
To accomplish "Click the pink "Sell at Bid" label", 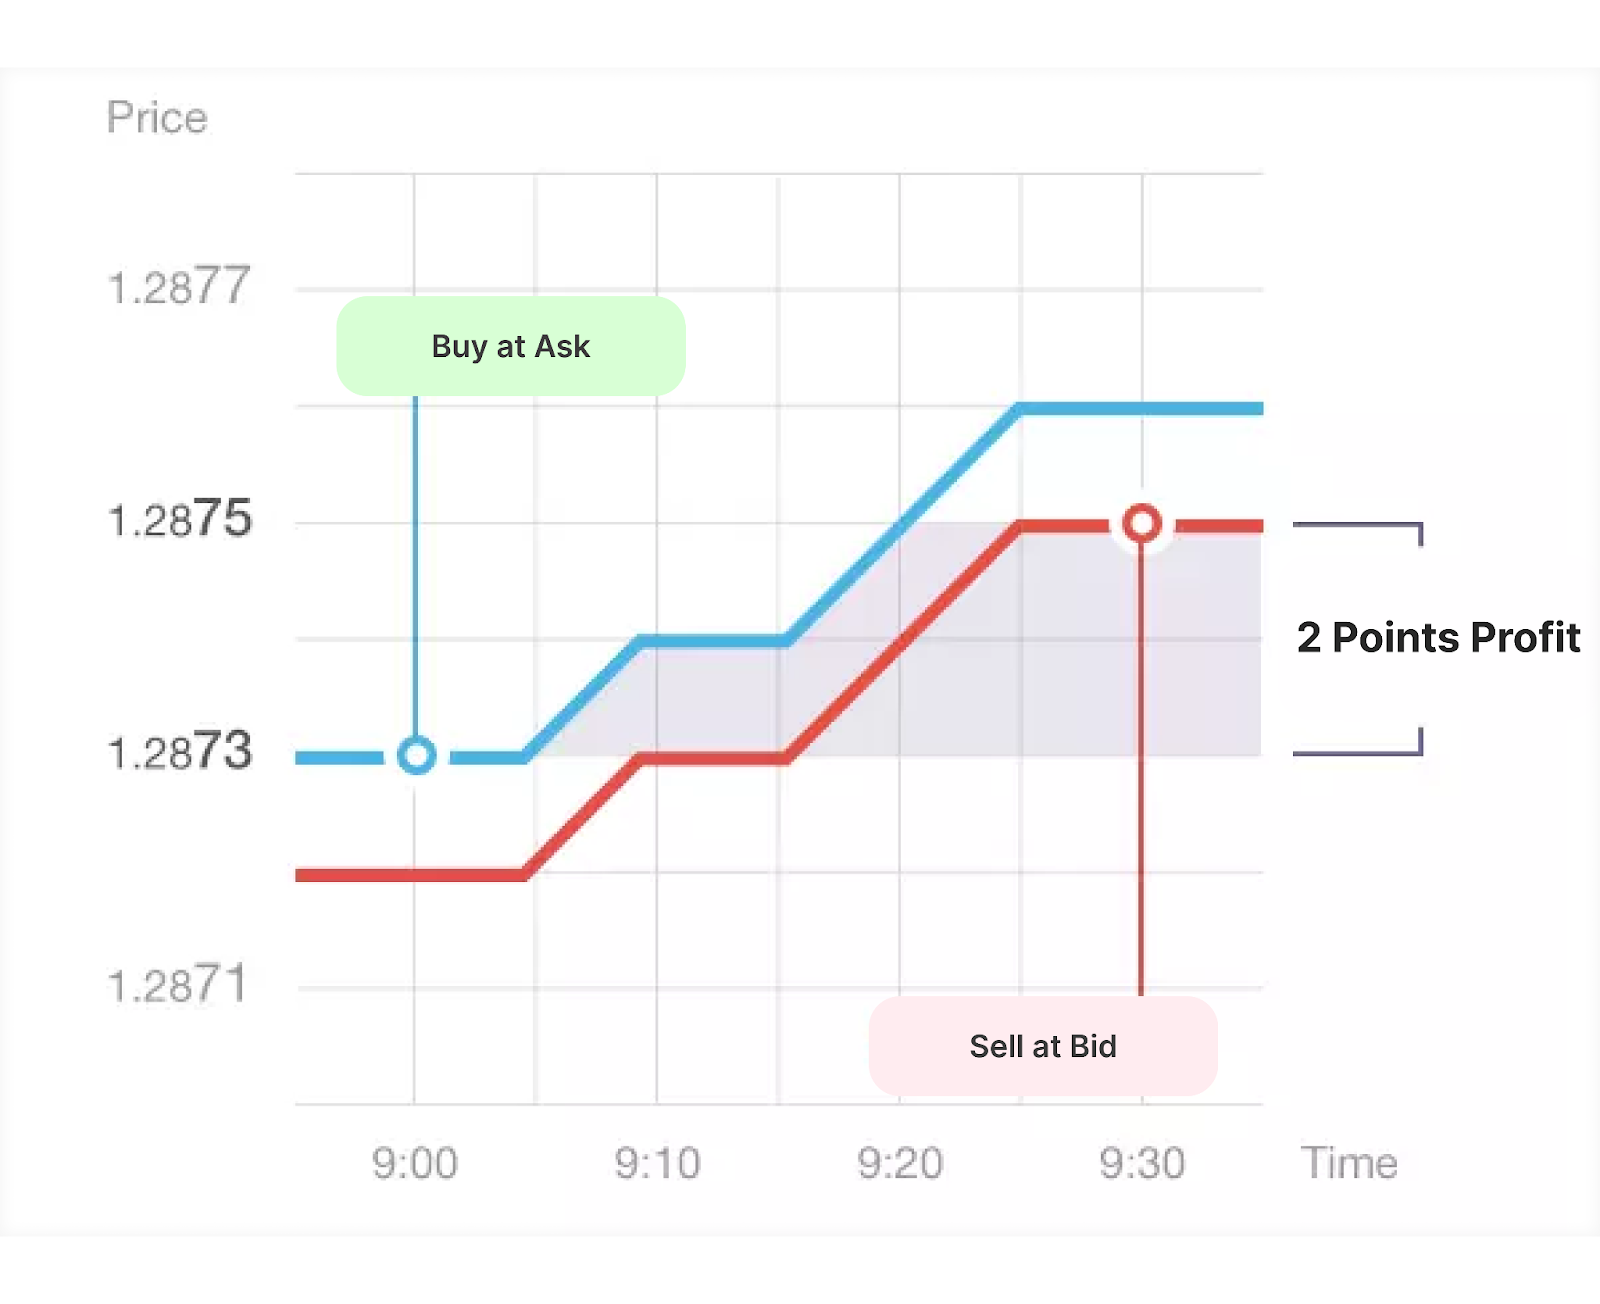I will (x=1043, y=1046).
